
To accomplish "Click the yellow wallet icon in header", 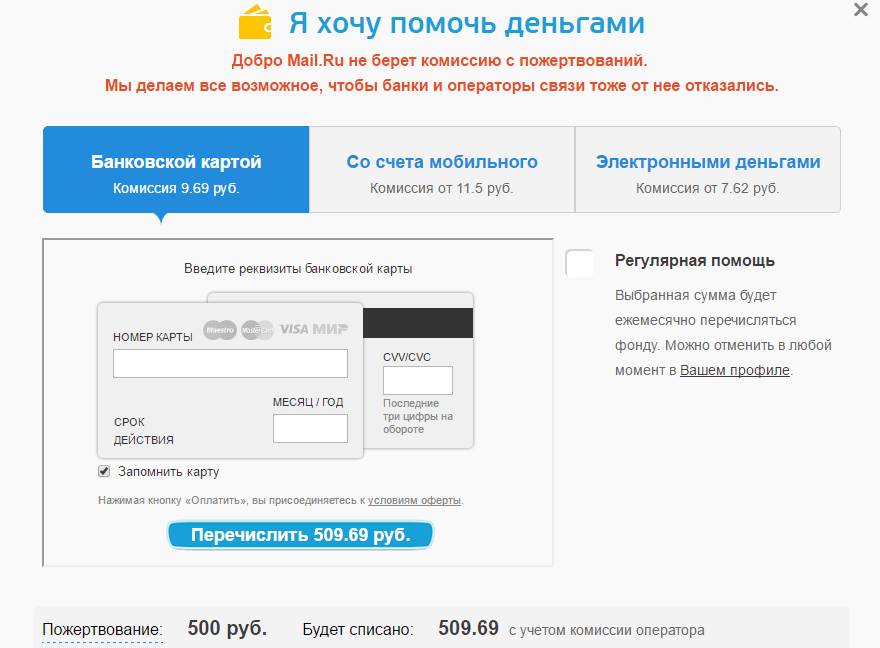I will 256,22.
